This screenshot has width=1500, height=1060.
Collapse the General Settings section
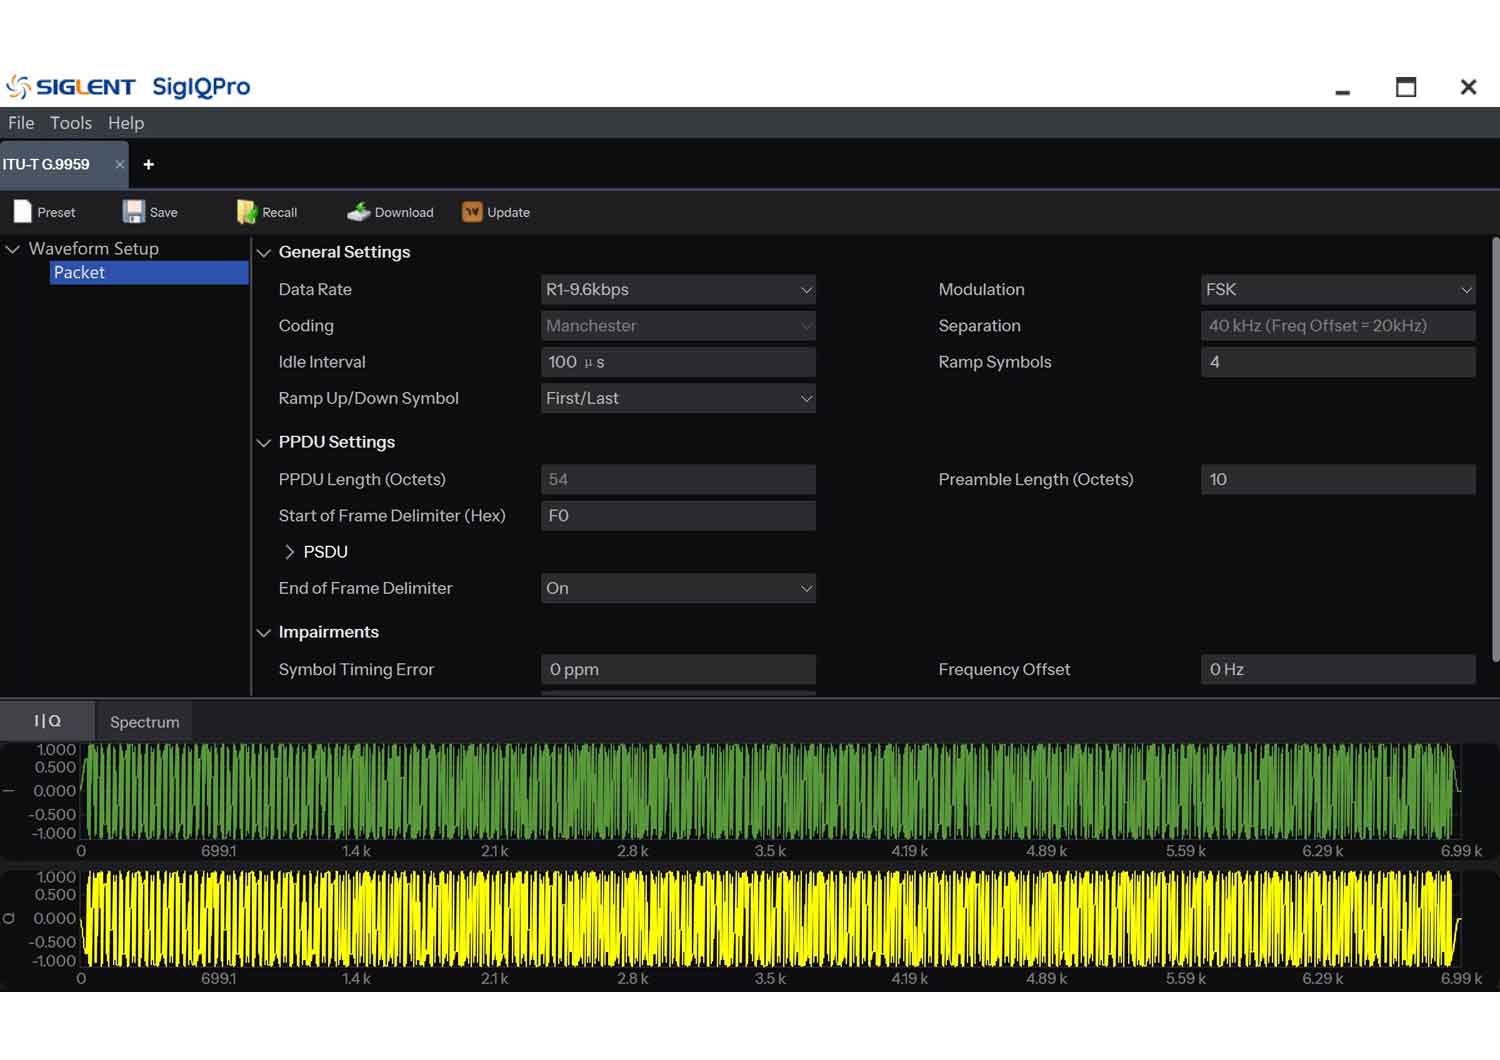pos(264,253)
